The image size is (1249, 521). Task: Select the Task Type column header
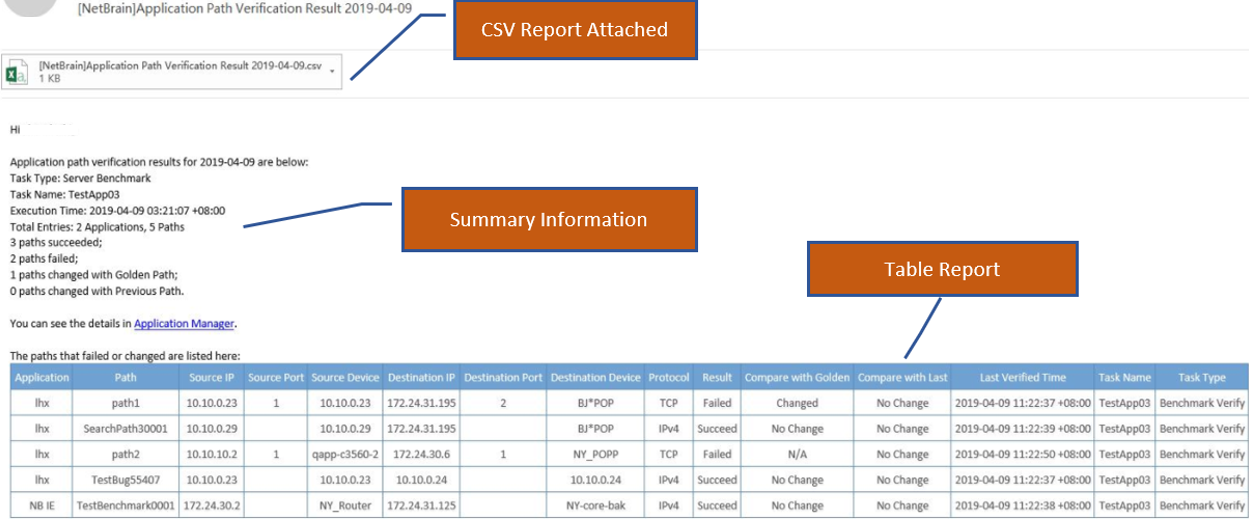(x=1202, y=378)
